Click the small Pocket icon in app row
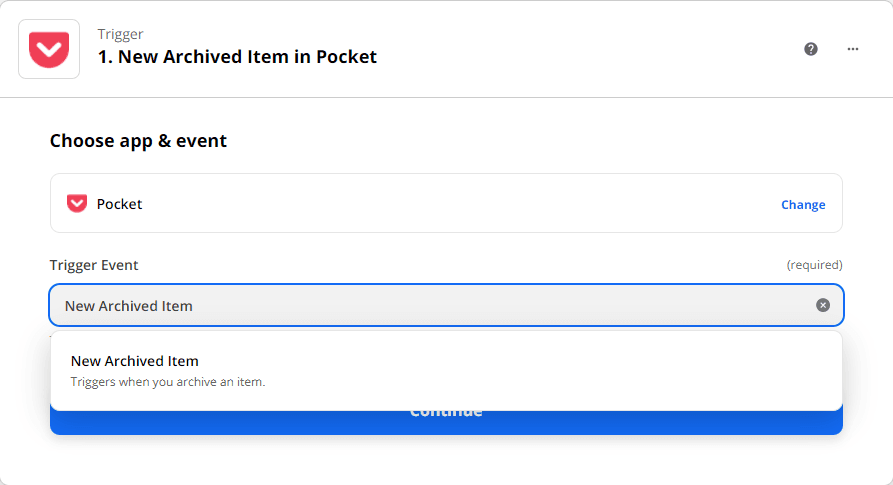The height and width of the screenshot is (485, 893). (77, 204)
